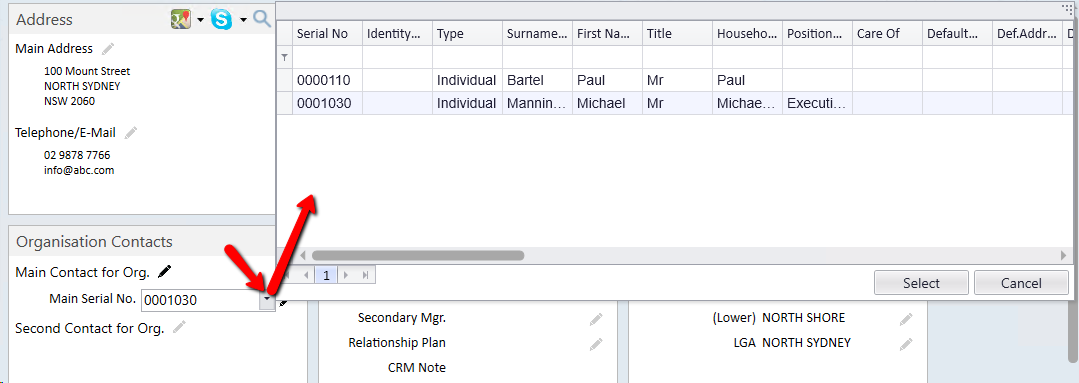Image resolution: width=1079 pixels, height=383 pixels.
Task: Click the Main Serial No. input field
Action: point(200,300)
